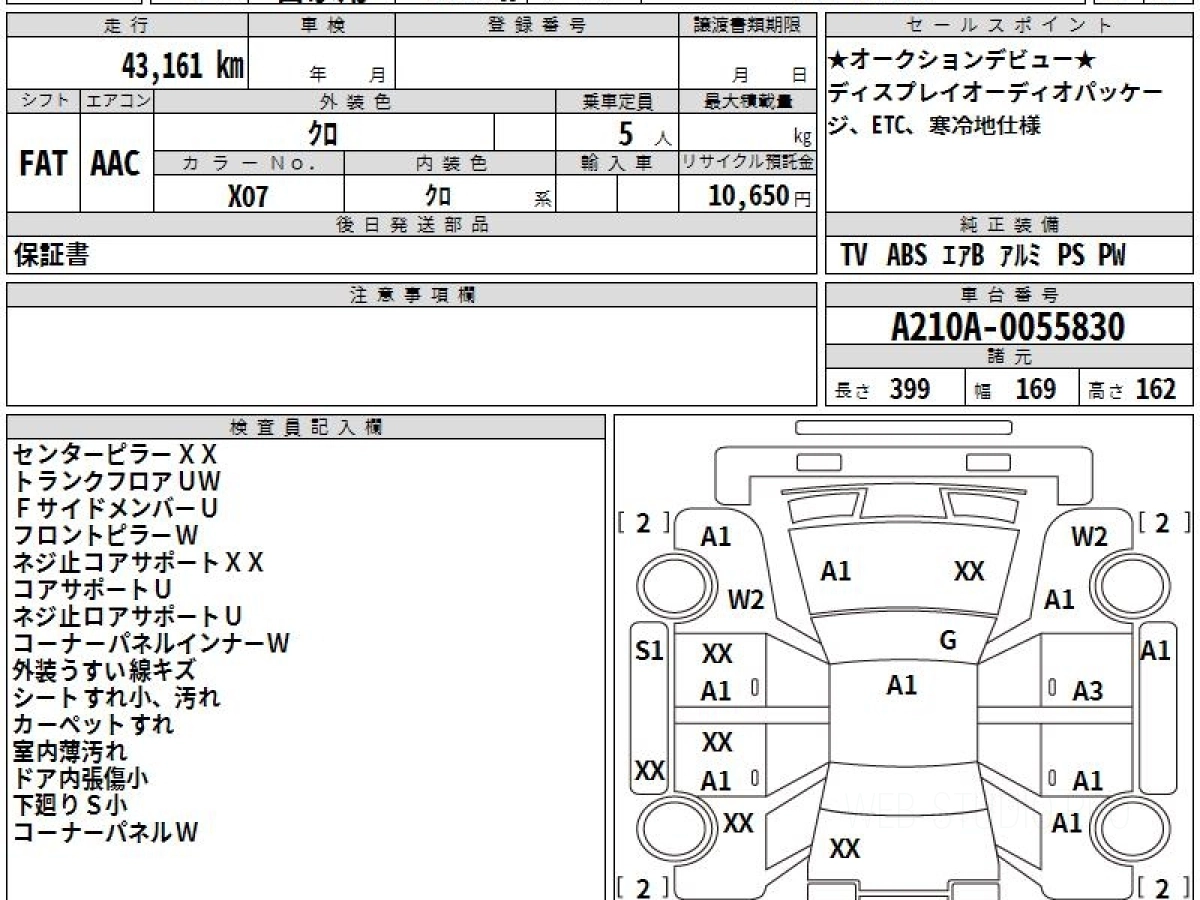Image resolution: width=1200 pixels, height=900 pixels.
Task: Click the 注意事項欄 header
Action: pyautogui.click(x=411, y=295)
